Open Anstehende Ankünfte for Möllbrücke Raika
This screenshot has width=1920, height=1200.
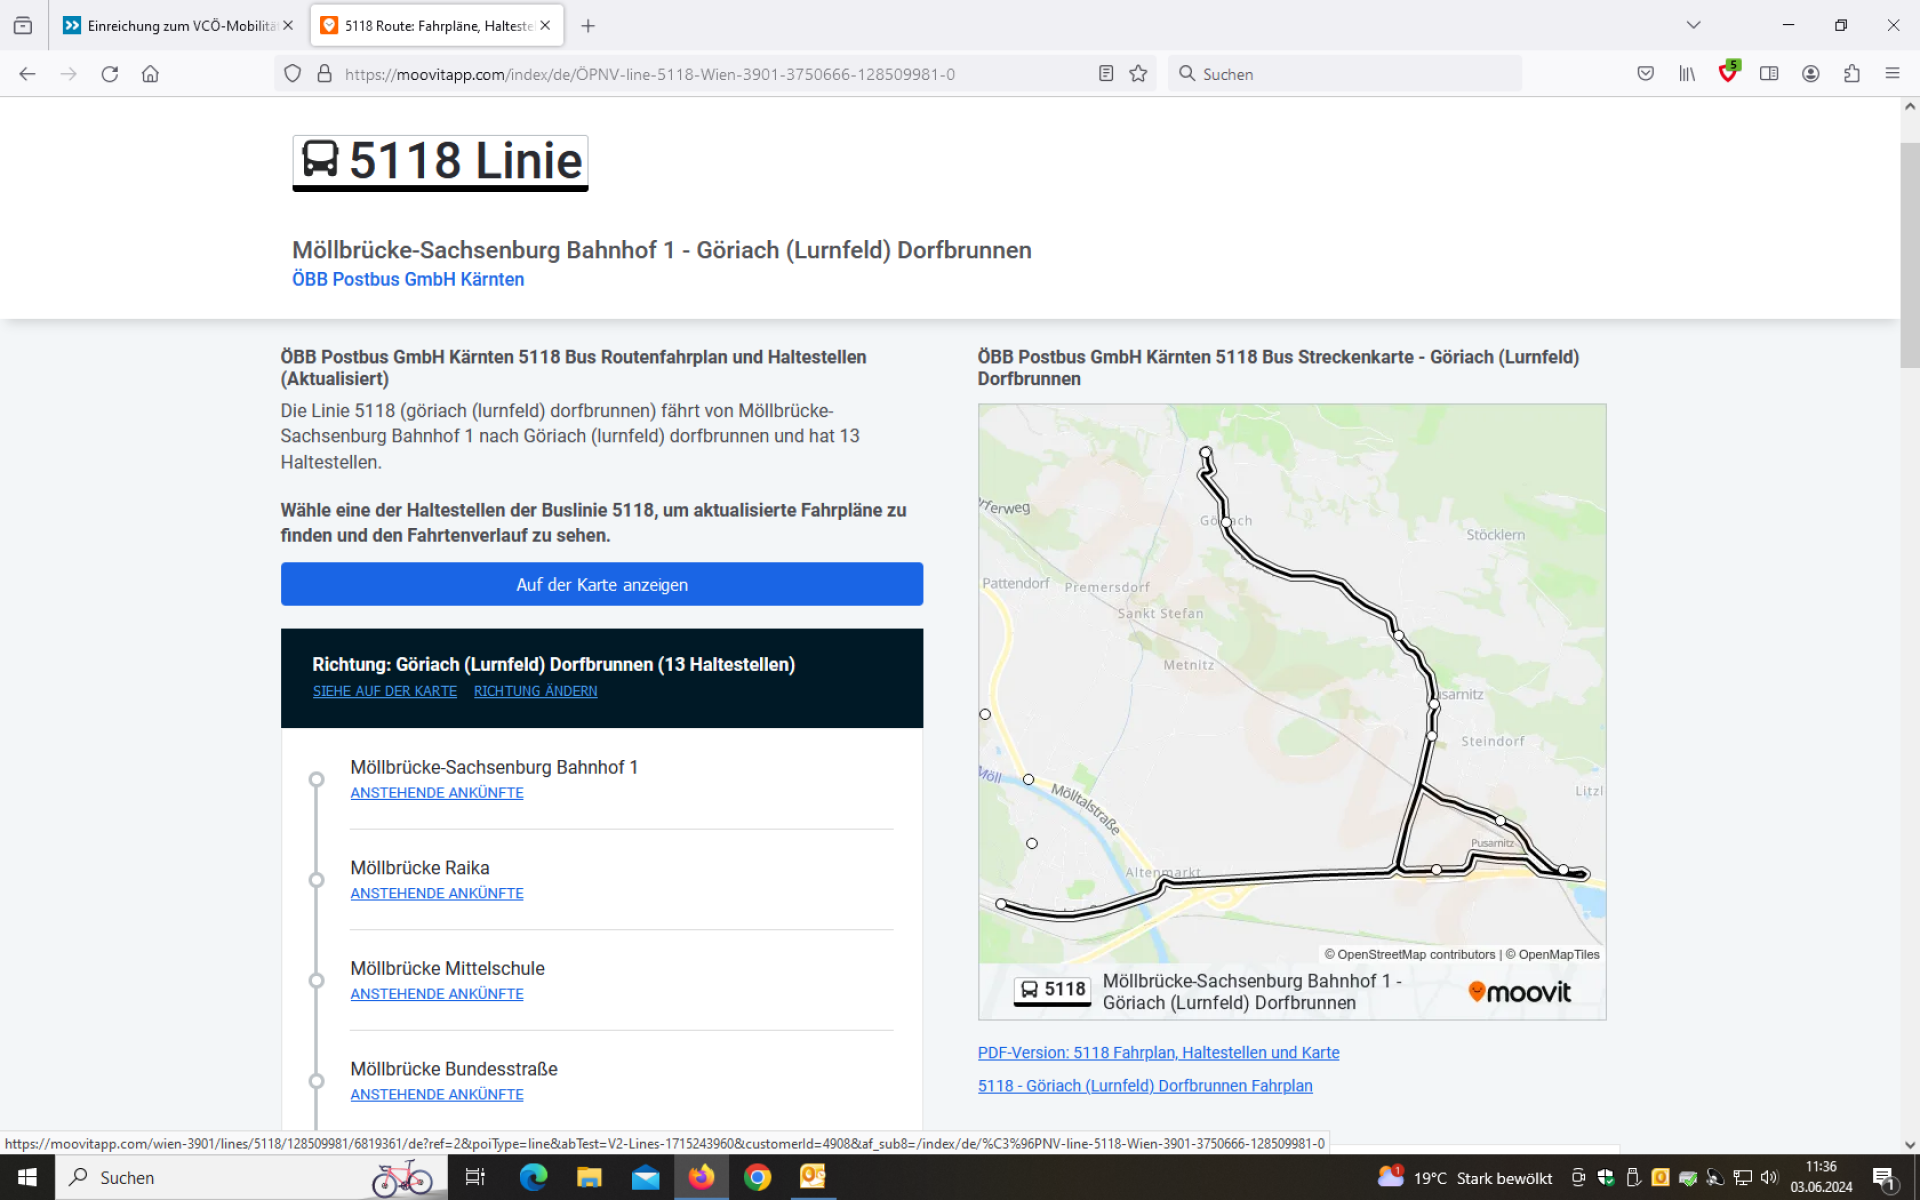[x=437, y=894]
